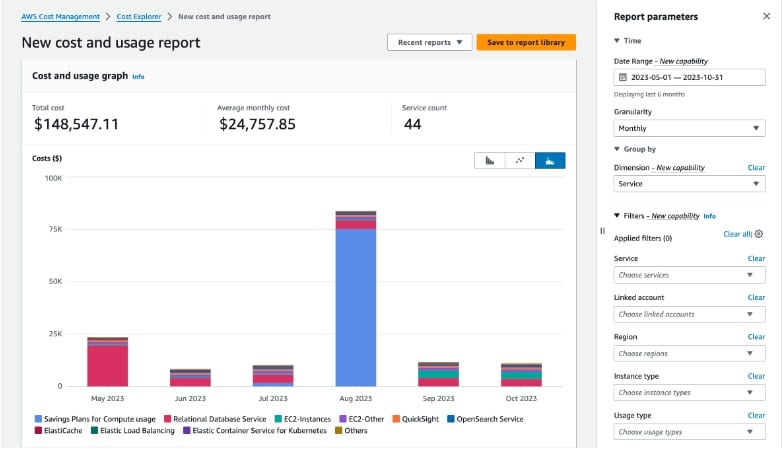Click average monthly cost $24,757.85

coord(257,124)
